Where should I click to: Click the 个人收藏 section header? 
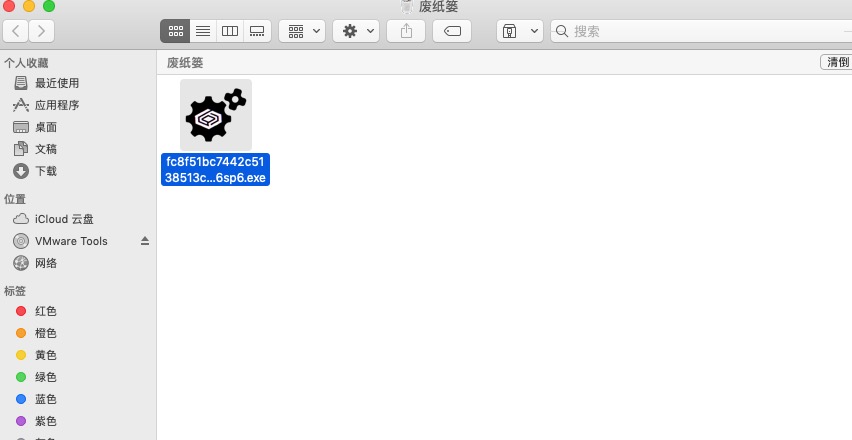[26, 63]
